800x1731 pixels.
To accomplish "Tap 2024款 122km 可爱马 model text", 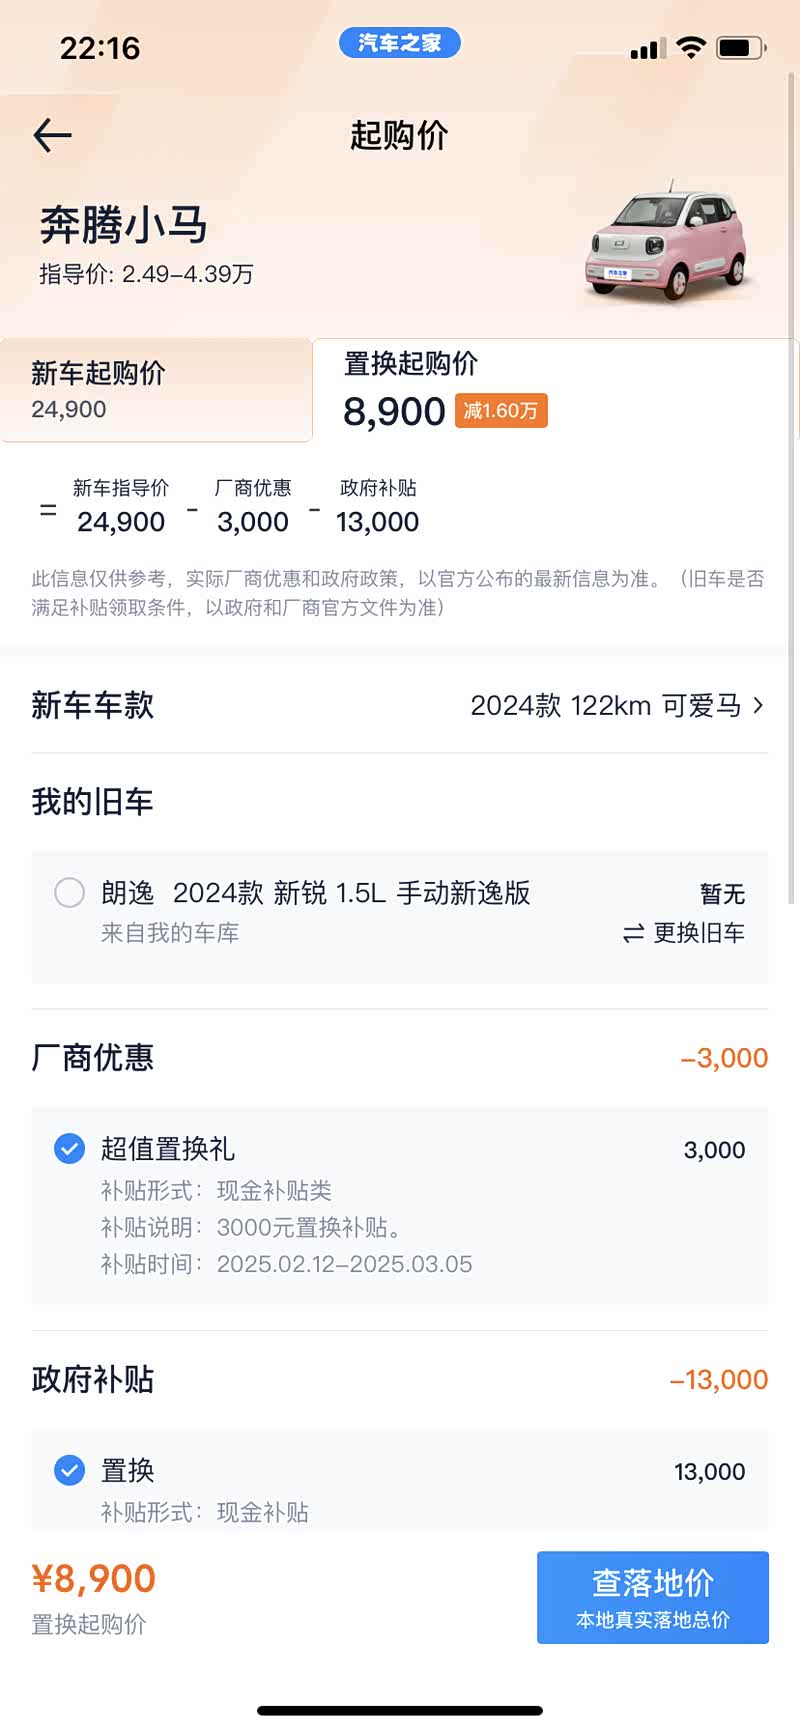I will pos(605,705).
